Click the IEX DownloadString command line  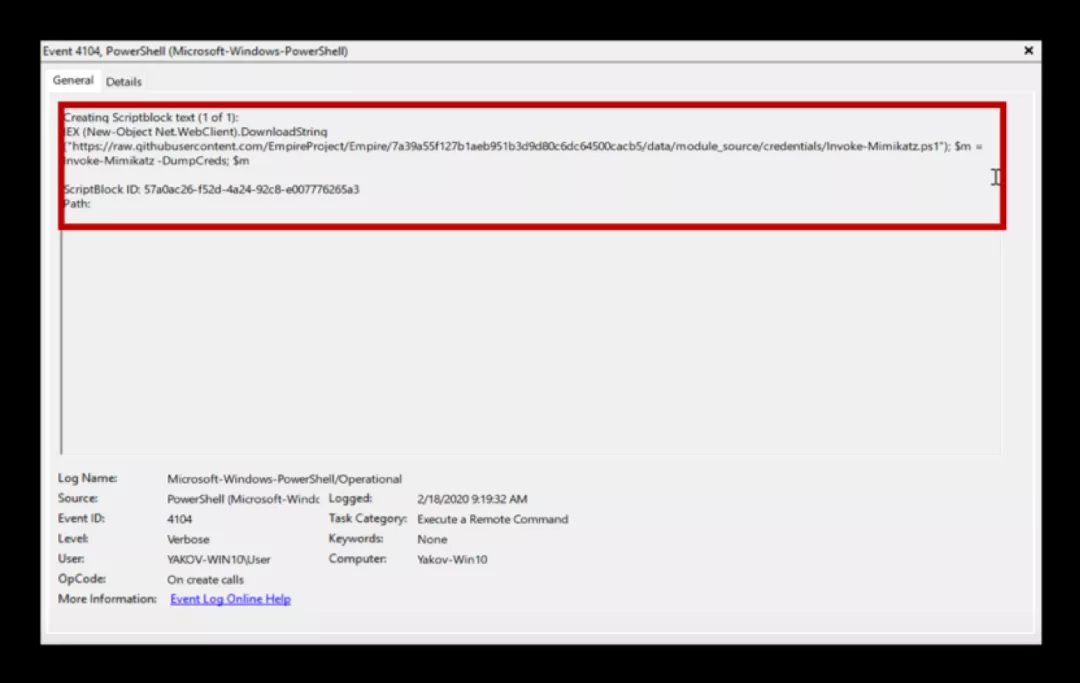click(x=196, y=132)
